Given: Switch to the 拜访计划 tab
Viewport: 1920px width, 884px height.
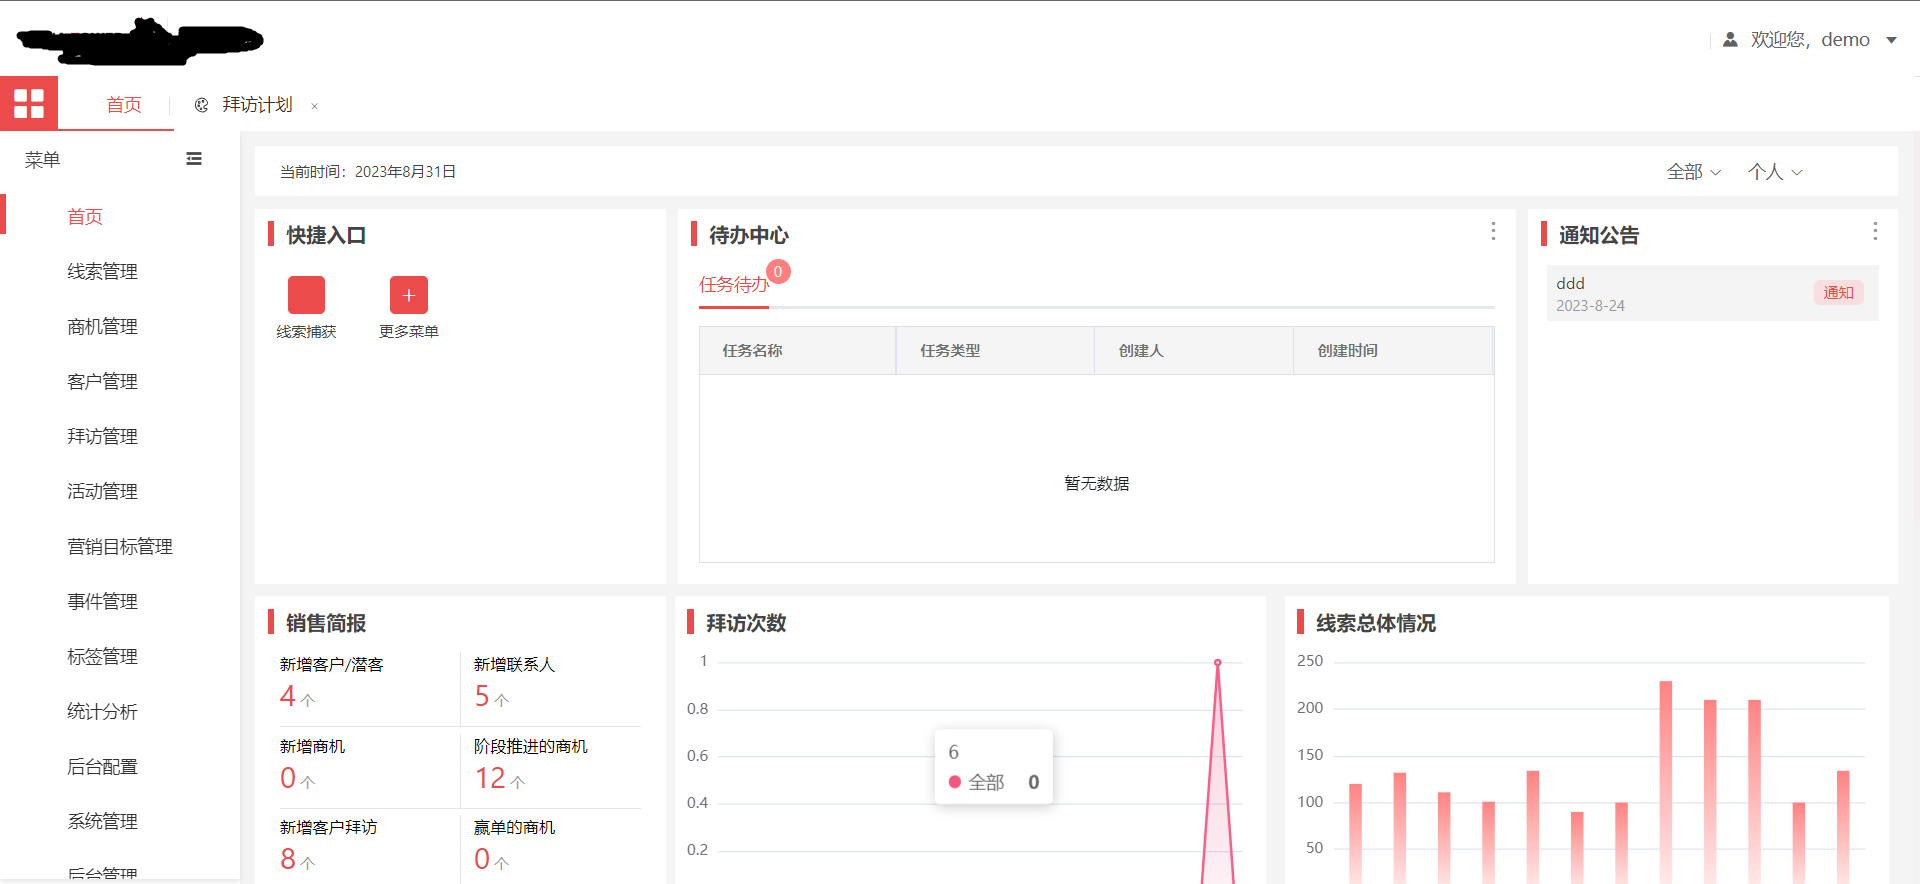Looking at the screenshot, I should [x=257, y=105].
